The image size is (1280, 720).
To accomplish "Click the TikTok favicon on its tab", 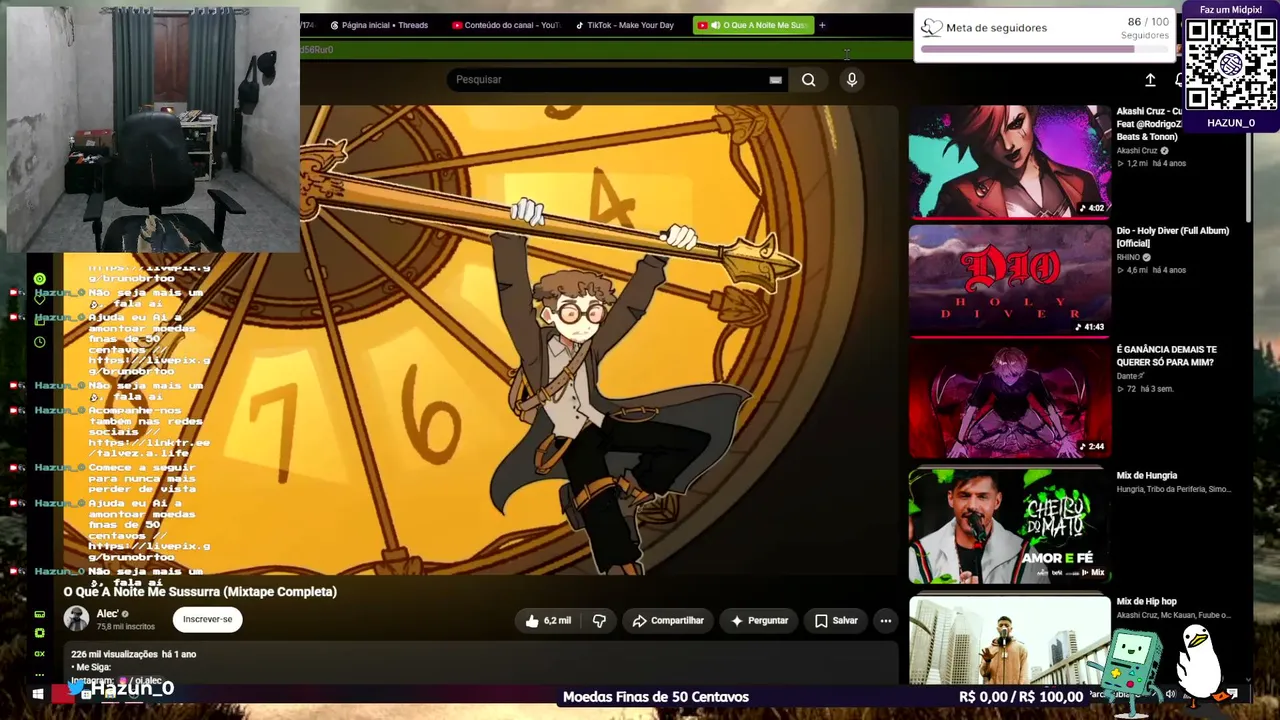I will (580, 25).
